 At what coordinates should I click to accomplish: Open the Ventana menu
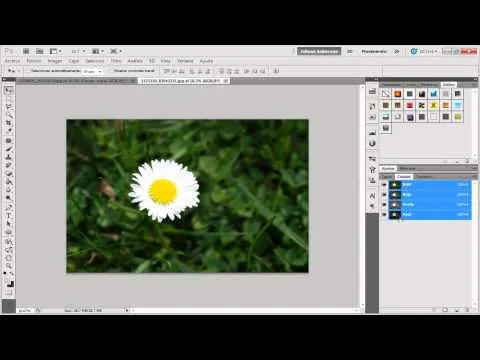[185, 61]
